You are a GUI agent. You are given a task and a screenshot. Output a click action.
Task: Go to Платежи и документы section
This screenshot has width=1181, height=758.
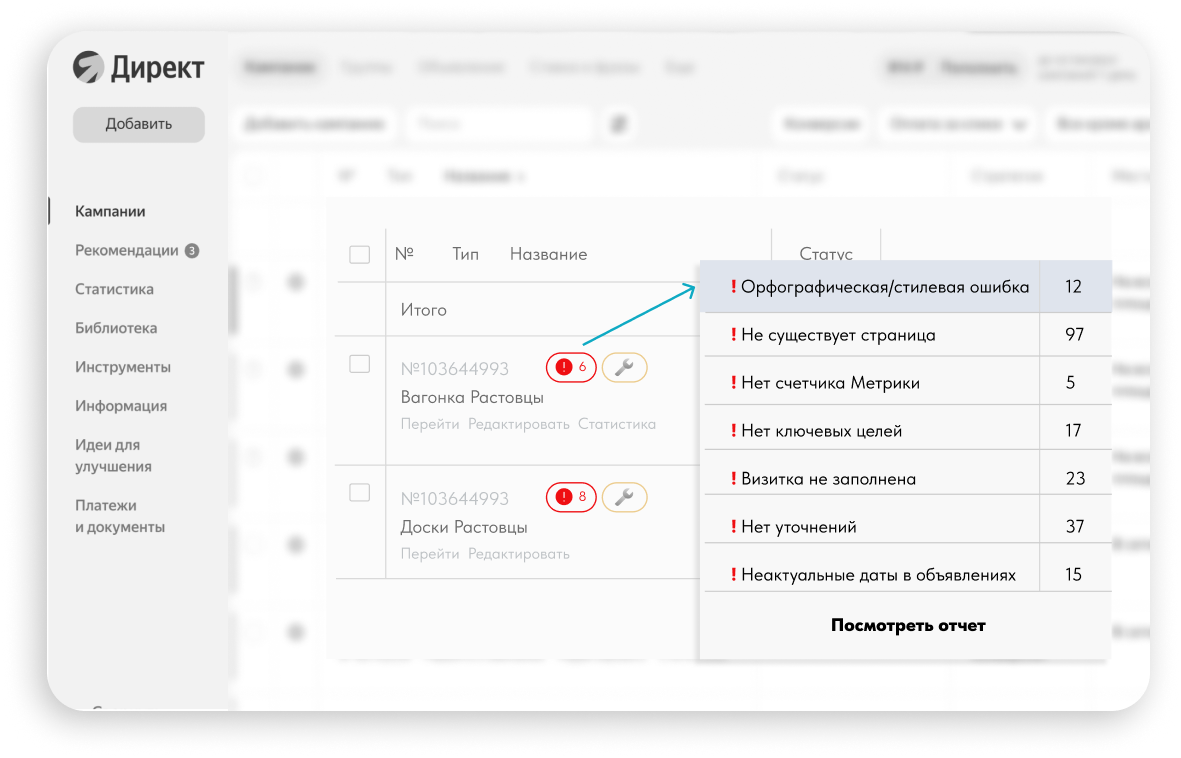tap(120, 516)
